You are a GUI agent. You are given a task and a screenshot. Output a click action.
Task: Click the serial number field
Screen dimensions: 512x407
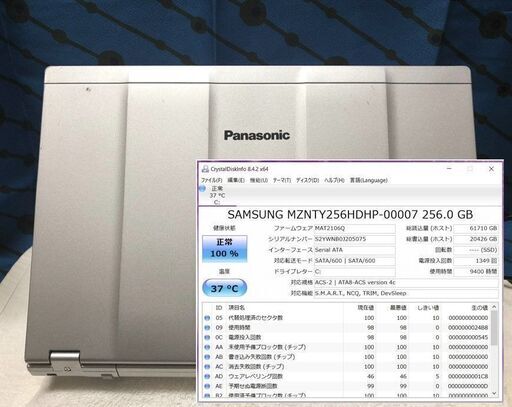355,239
